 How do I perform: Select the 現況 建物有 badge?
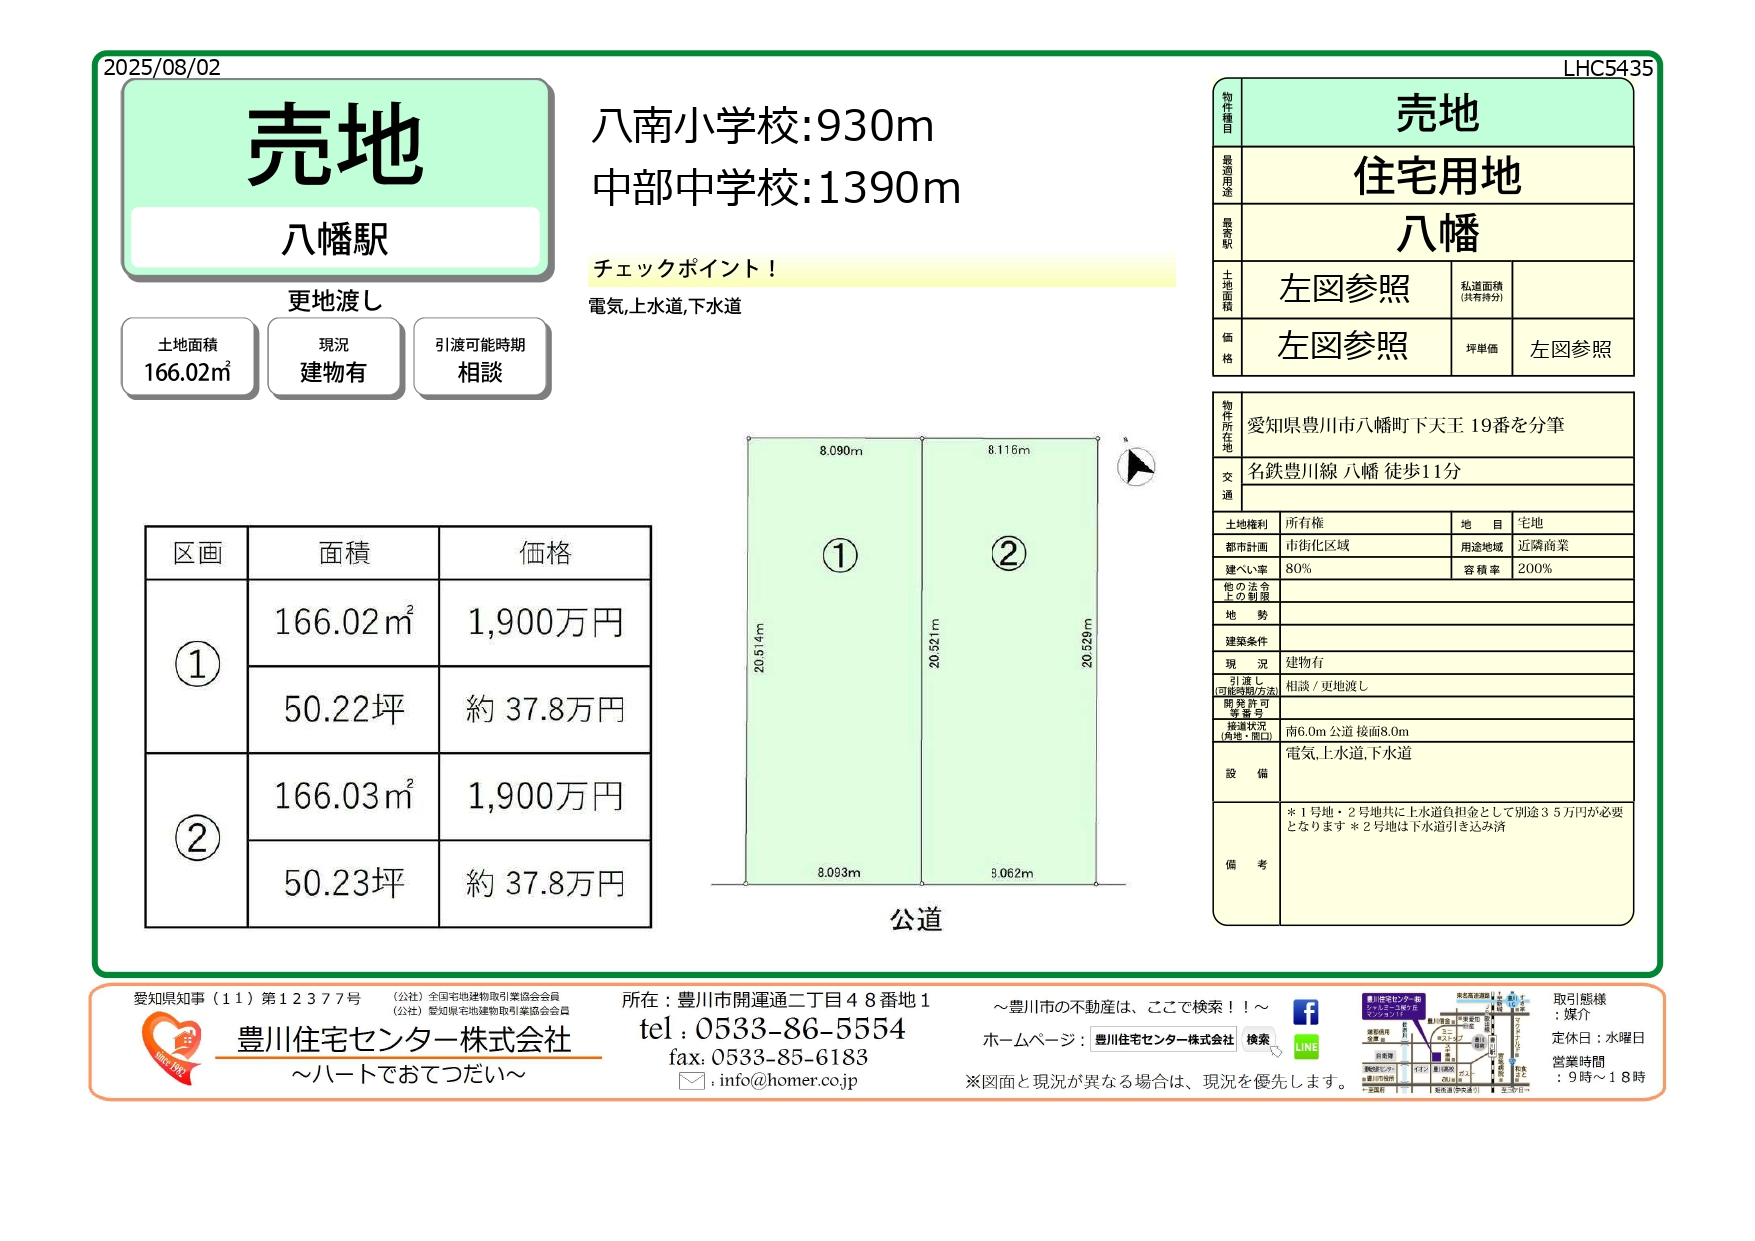tap(334, 359)
